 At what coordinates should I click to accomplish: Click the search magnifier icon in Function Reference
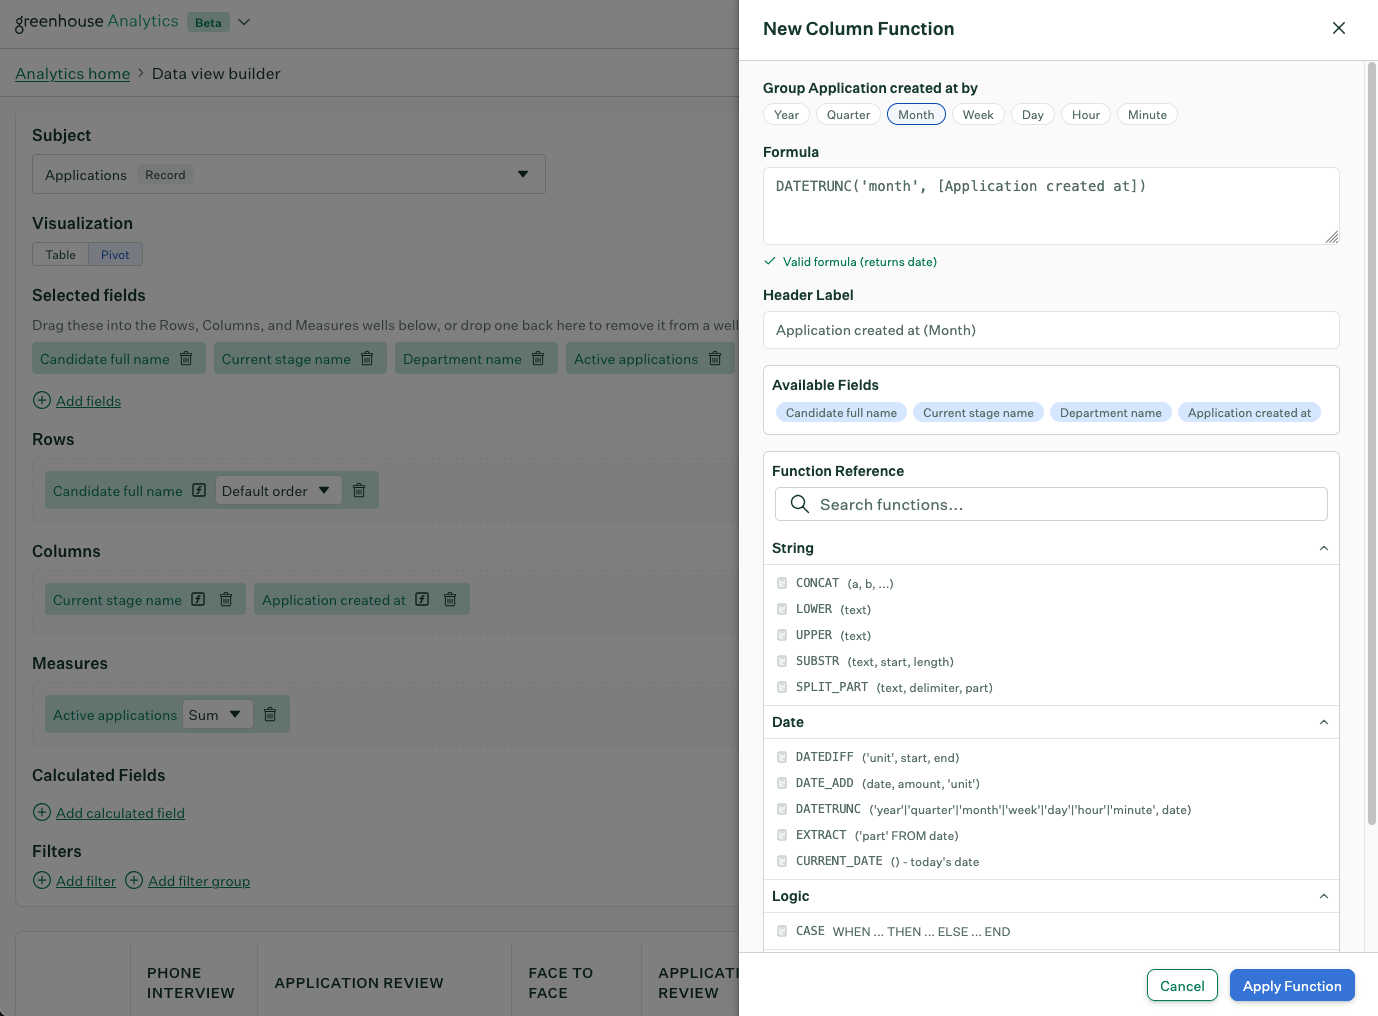[x=800, y=504]
